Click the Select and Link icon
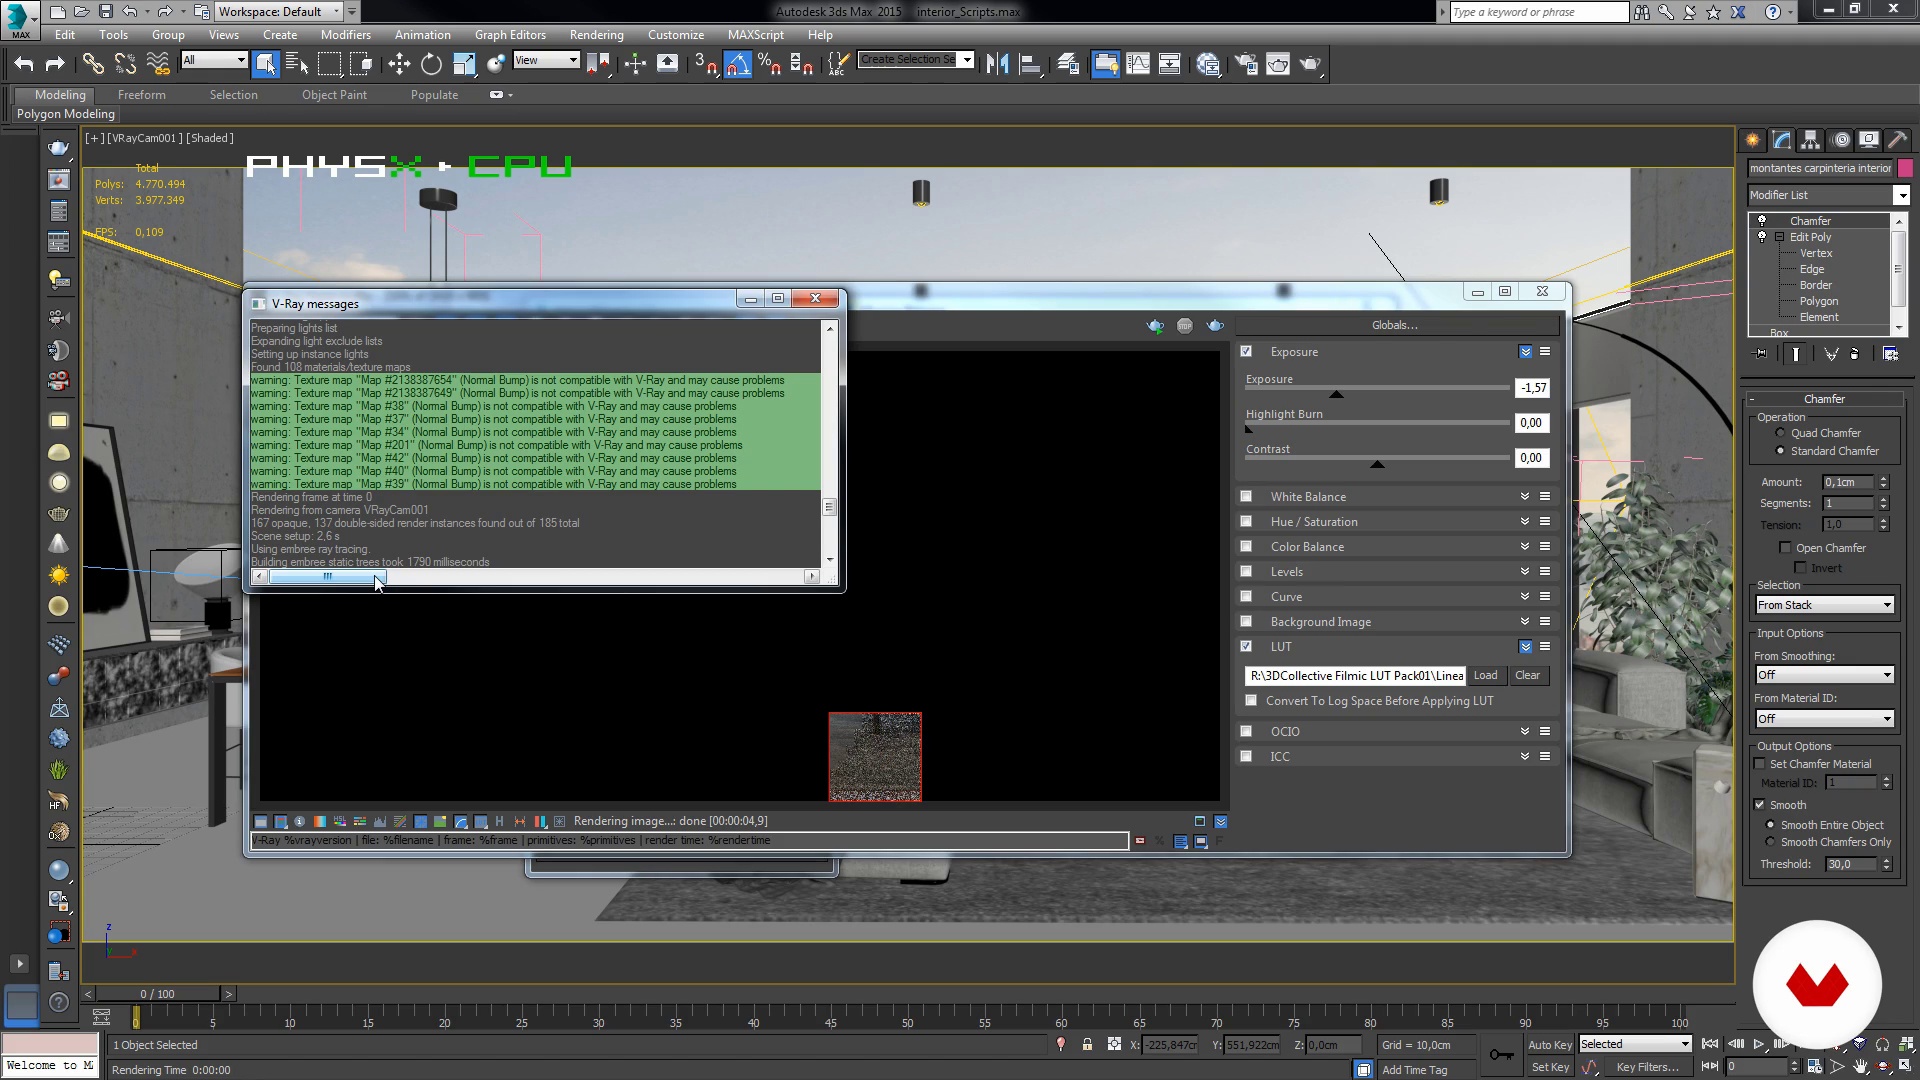Screen dimensions: 1920x1080 [x=93, y=64]
